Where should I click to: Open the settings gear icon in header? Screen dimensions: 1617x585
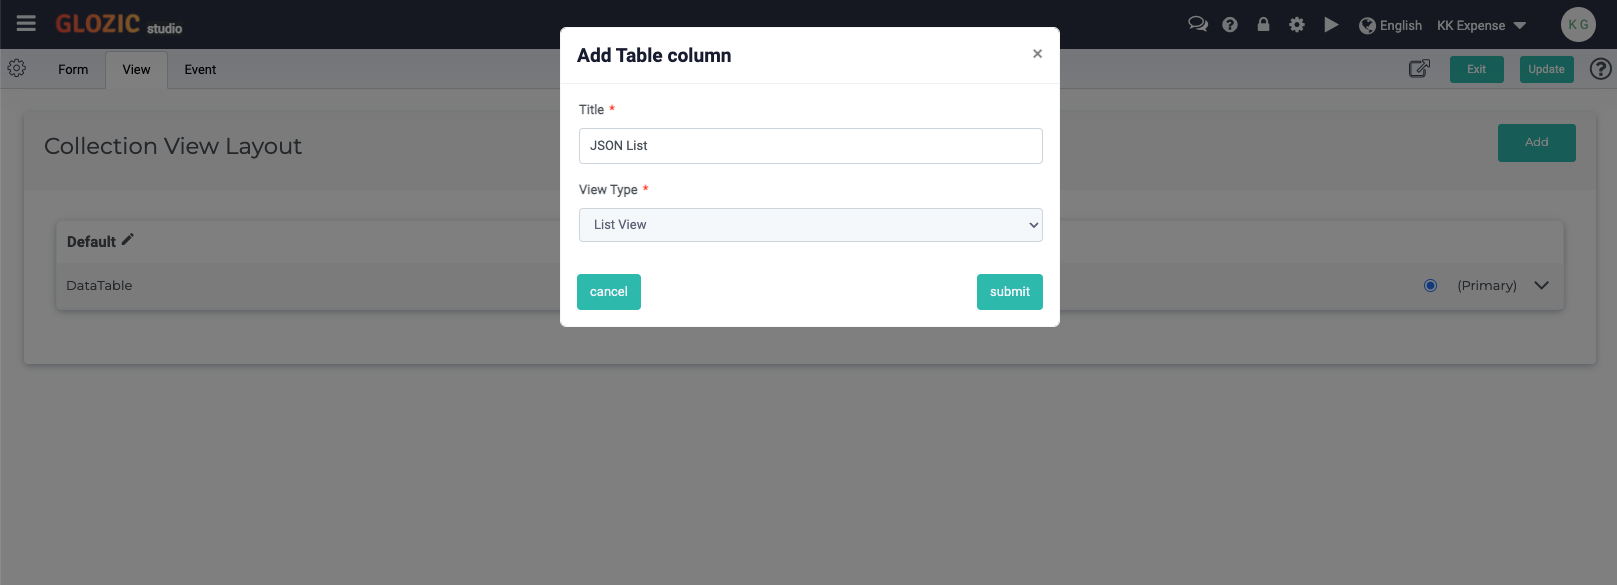[x=1297, y=25]
